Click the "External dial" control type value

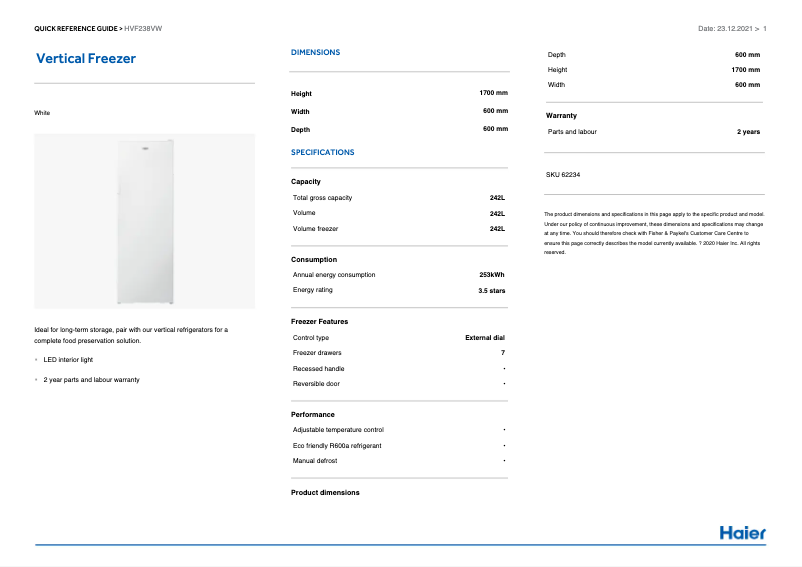[x=485, y=338]
